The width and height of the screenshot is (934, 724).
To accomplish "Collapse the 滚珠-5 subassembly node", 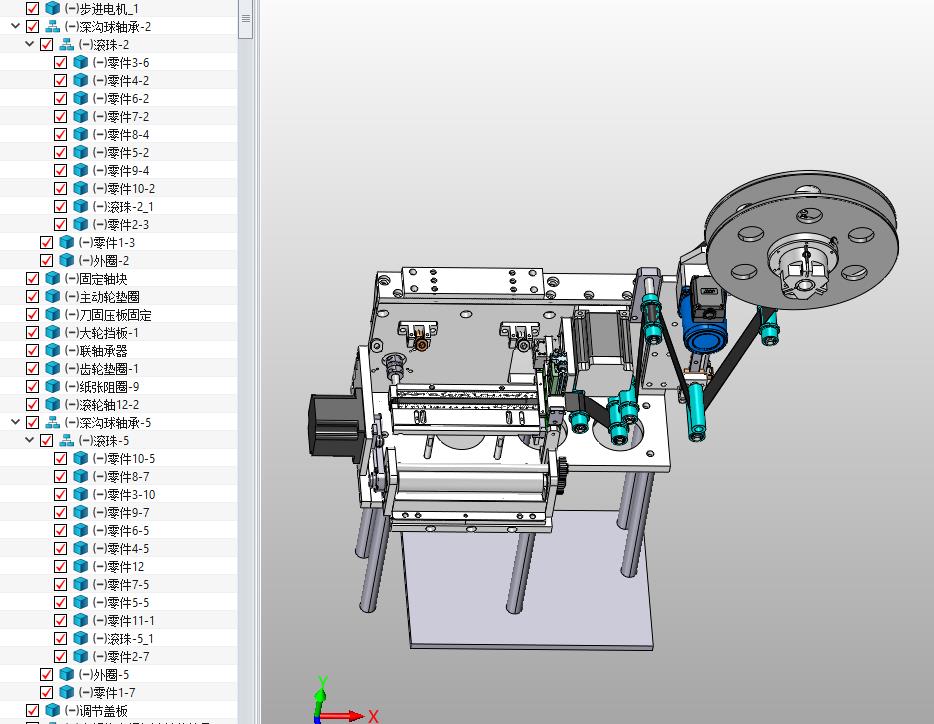I will 29,440.
